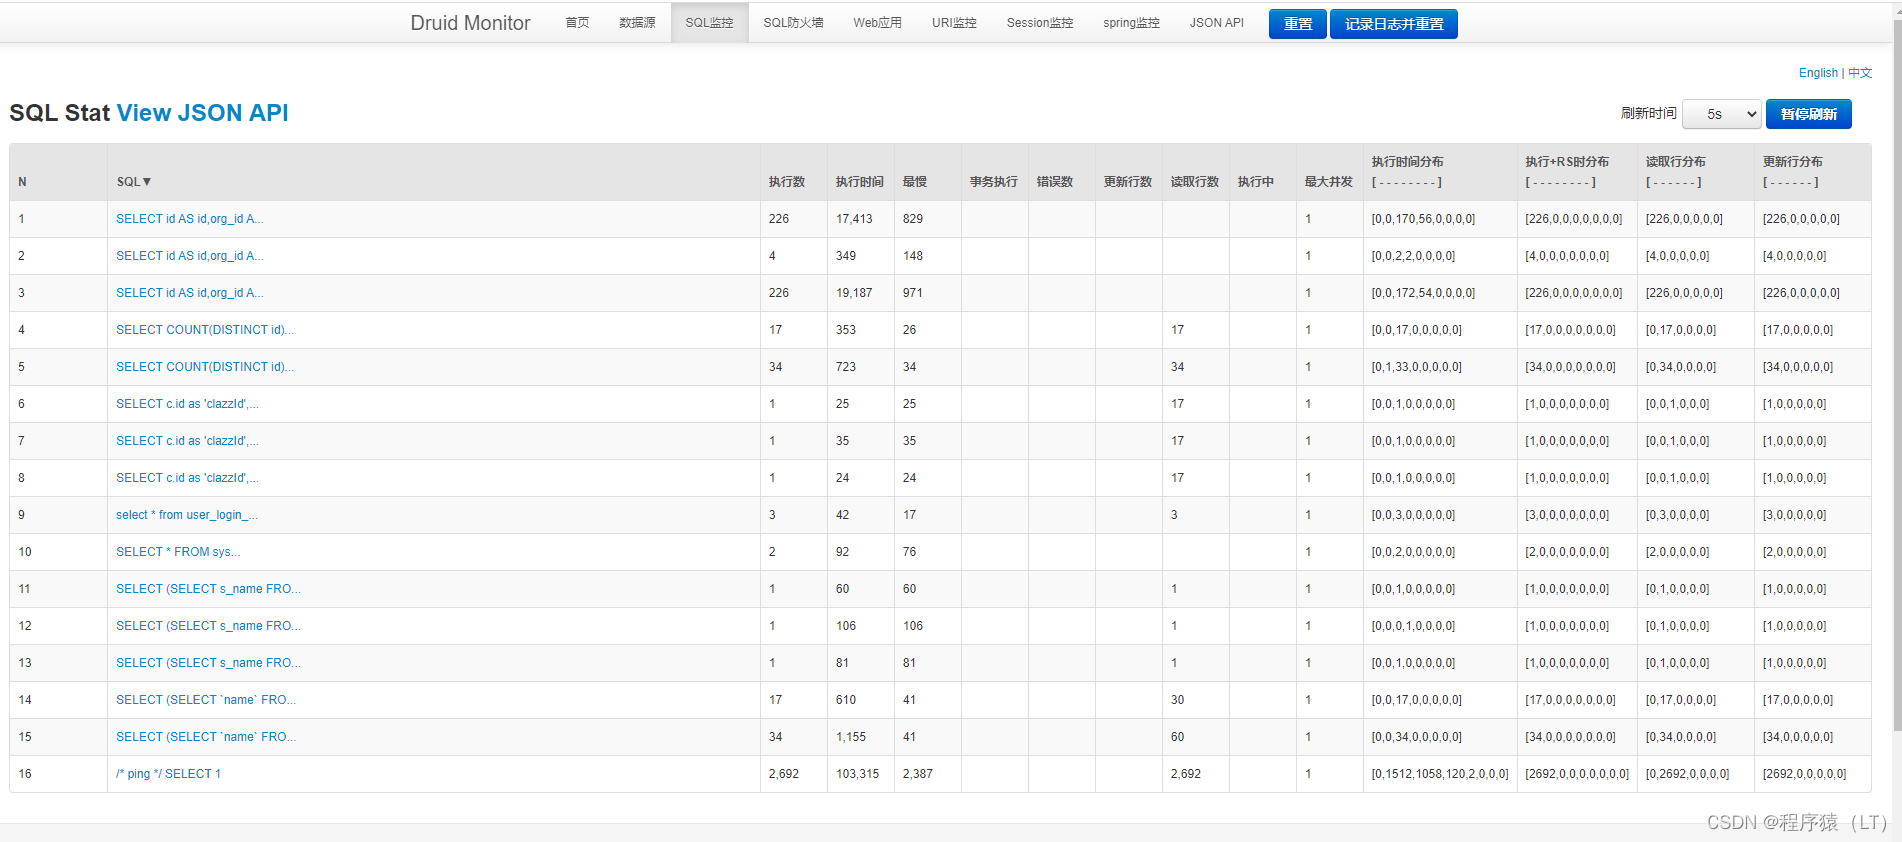Open row 6 SELECT c.id link
Viewport: 1902px width, 842px height.
click(x=187, y=404)
